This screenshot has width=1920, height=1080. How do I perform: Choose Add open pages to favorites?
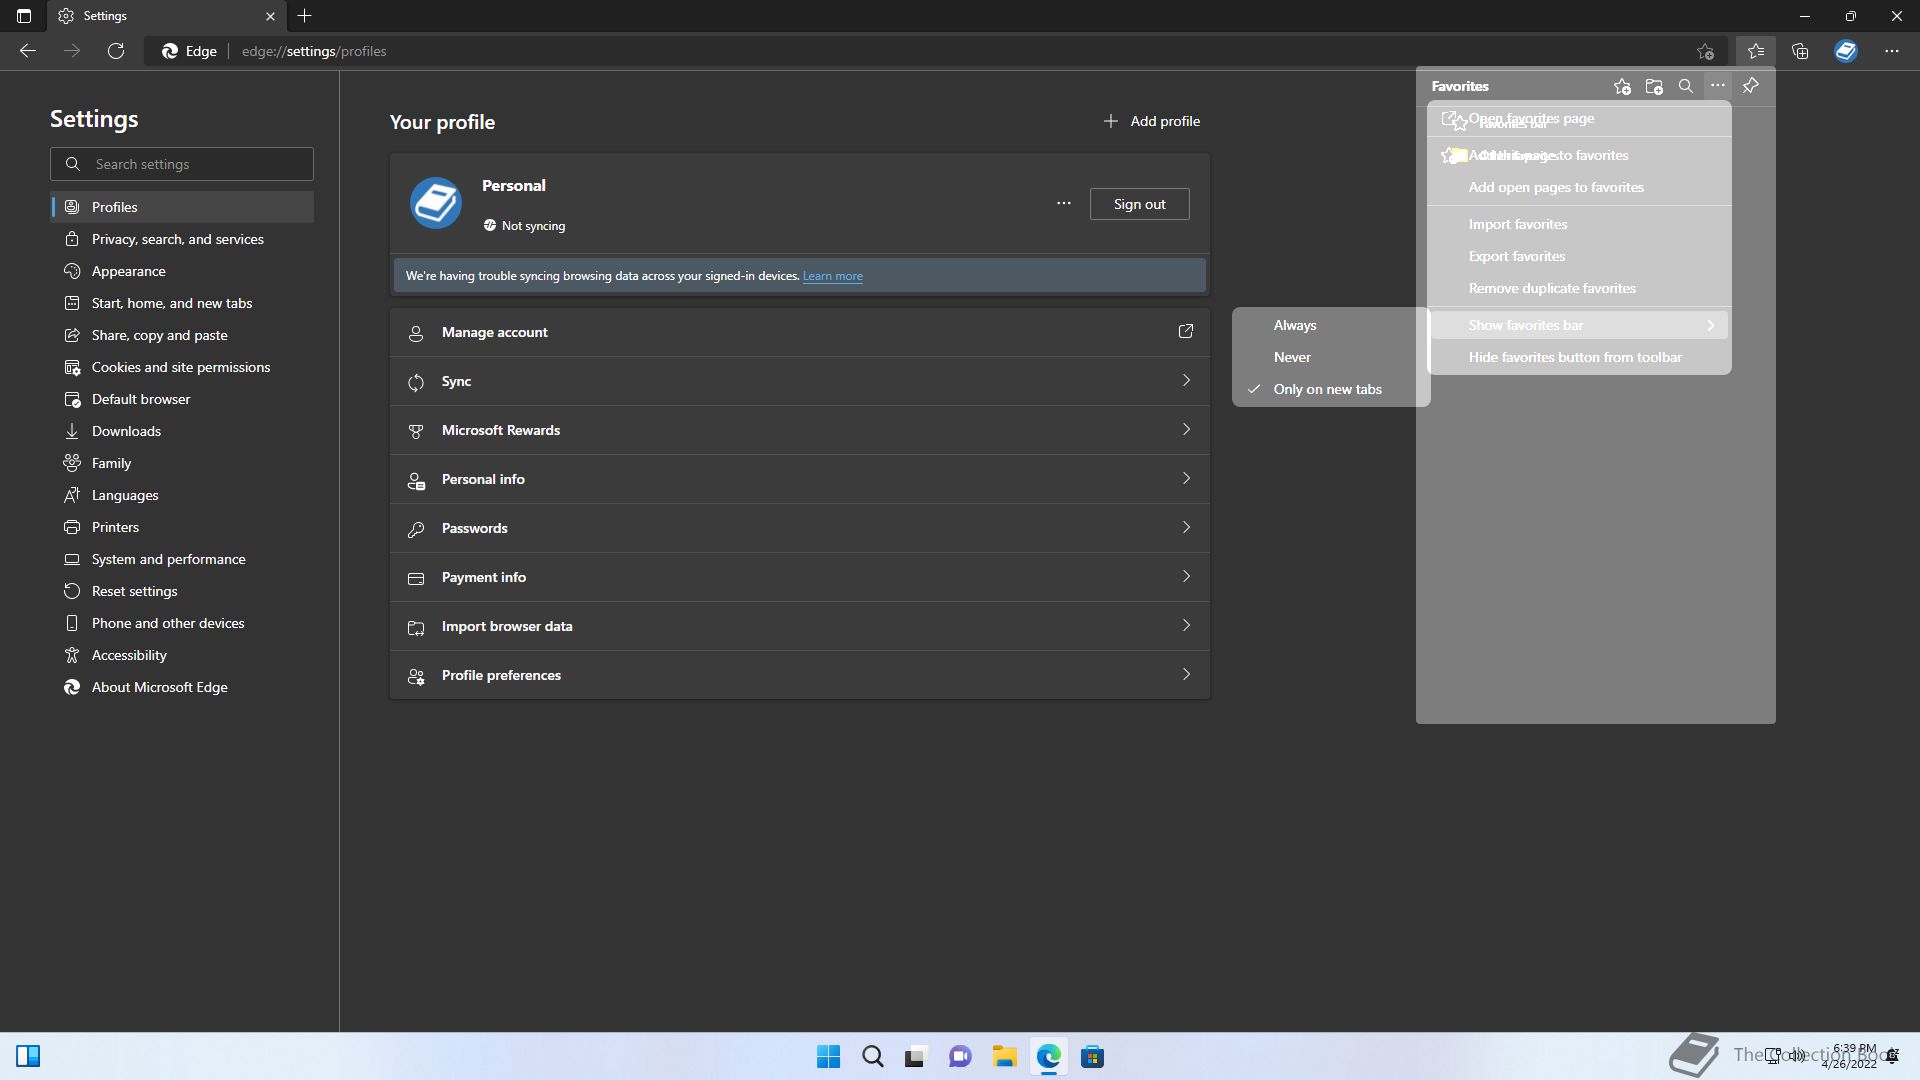[1579, 187]
